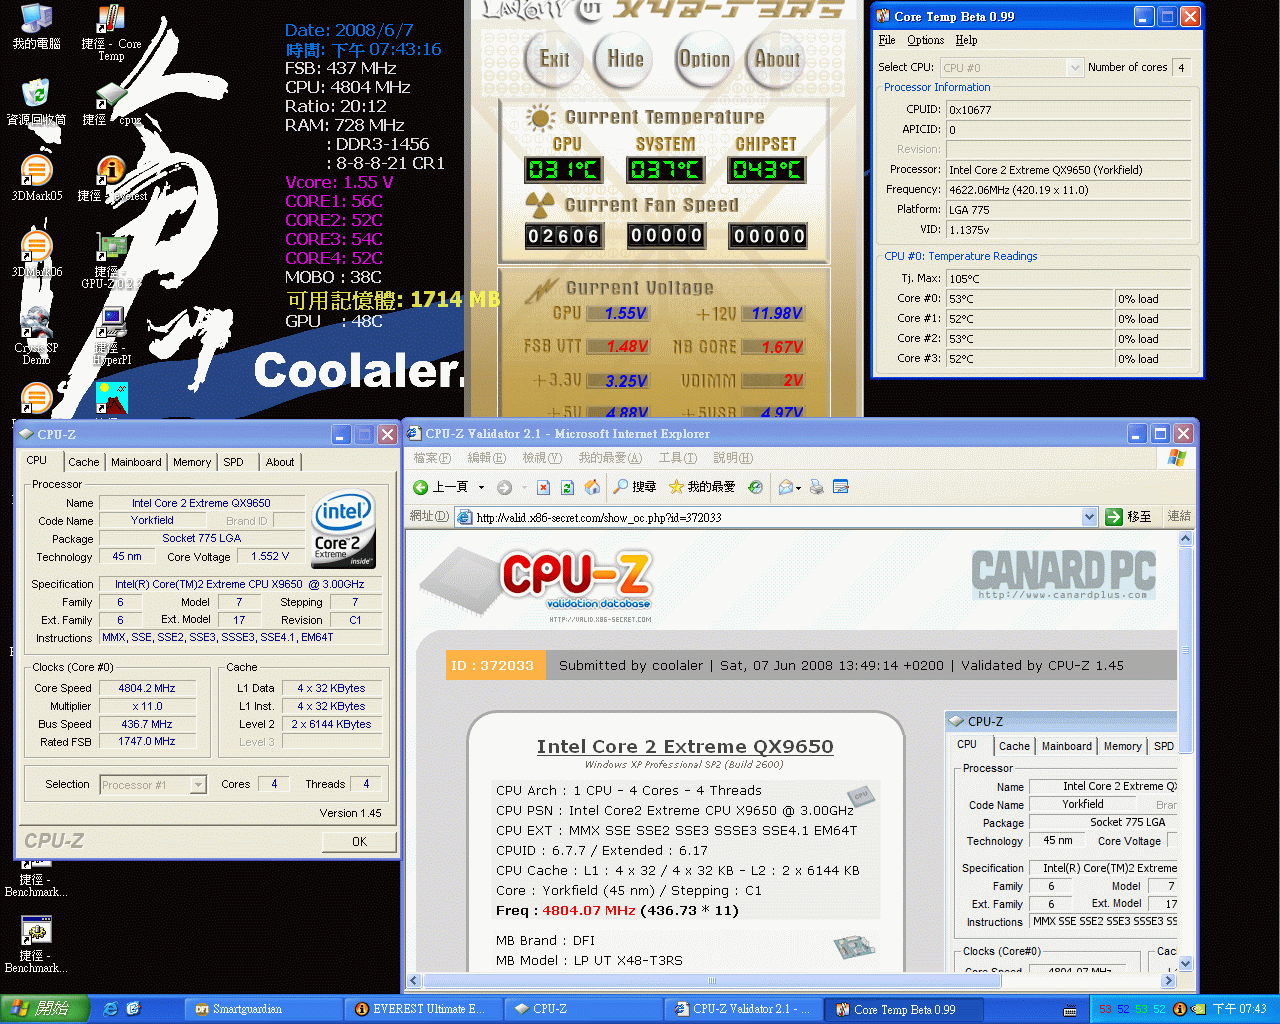The height and width of the screenshot is (1024, 1280).
Task: Click the IE History icon
Action: click(756, 487)
